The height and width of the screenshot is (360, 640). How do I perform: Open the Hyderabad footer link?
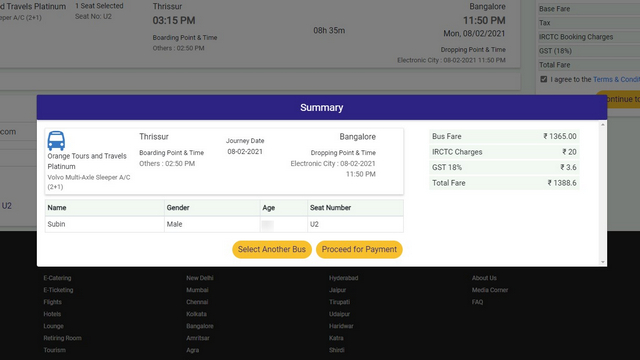pos(344,278)
